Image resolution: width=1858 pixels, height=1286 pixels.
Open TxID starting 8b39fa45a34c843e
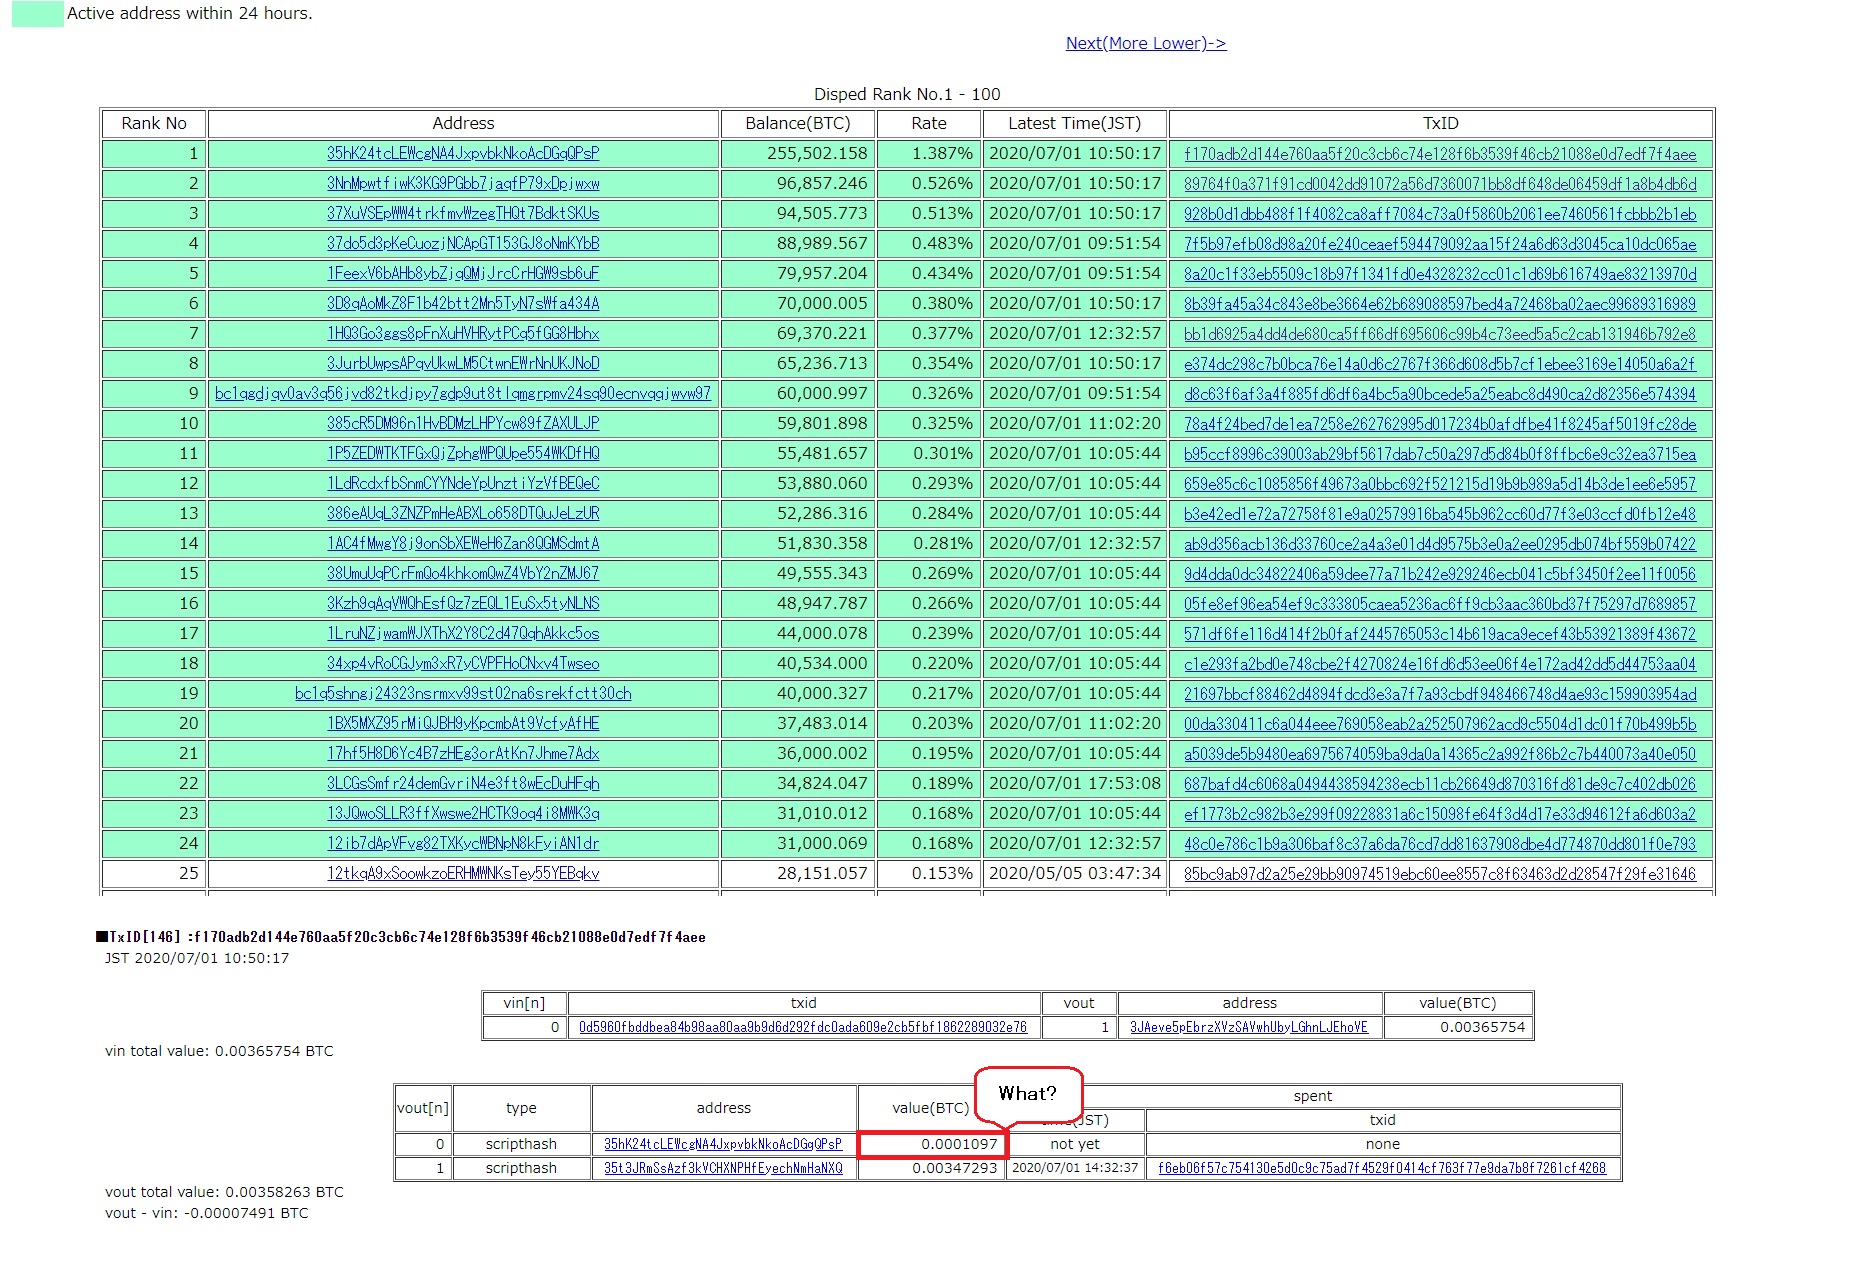coord(1440,303)
